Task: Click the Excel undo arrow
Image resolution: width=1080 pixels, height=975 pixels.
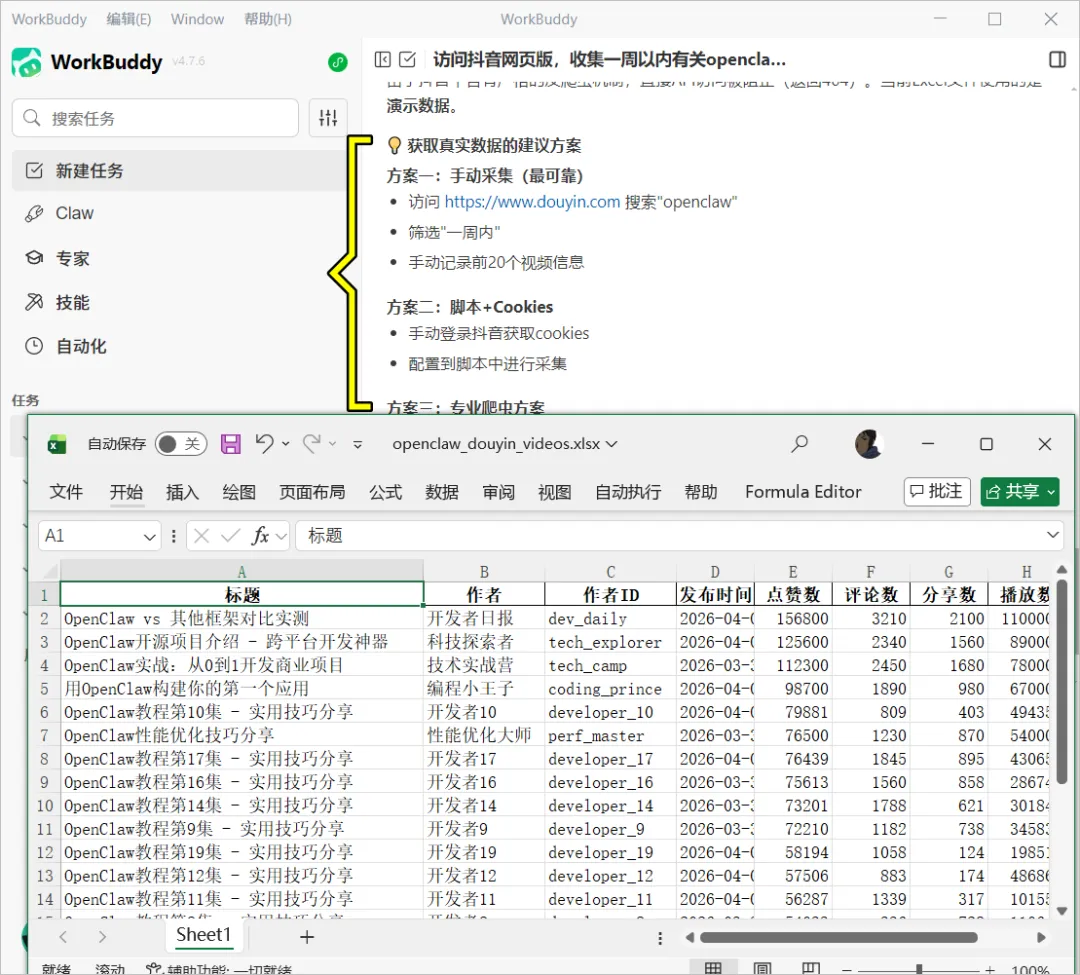Action: [x=264, y=444]
